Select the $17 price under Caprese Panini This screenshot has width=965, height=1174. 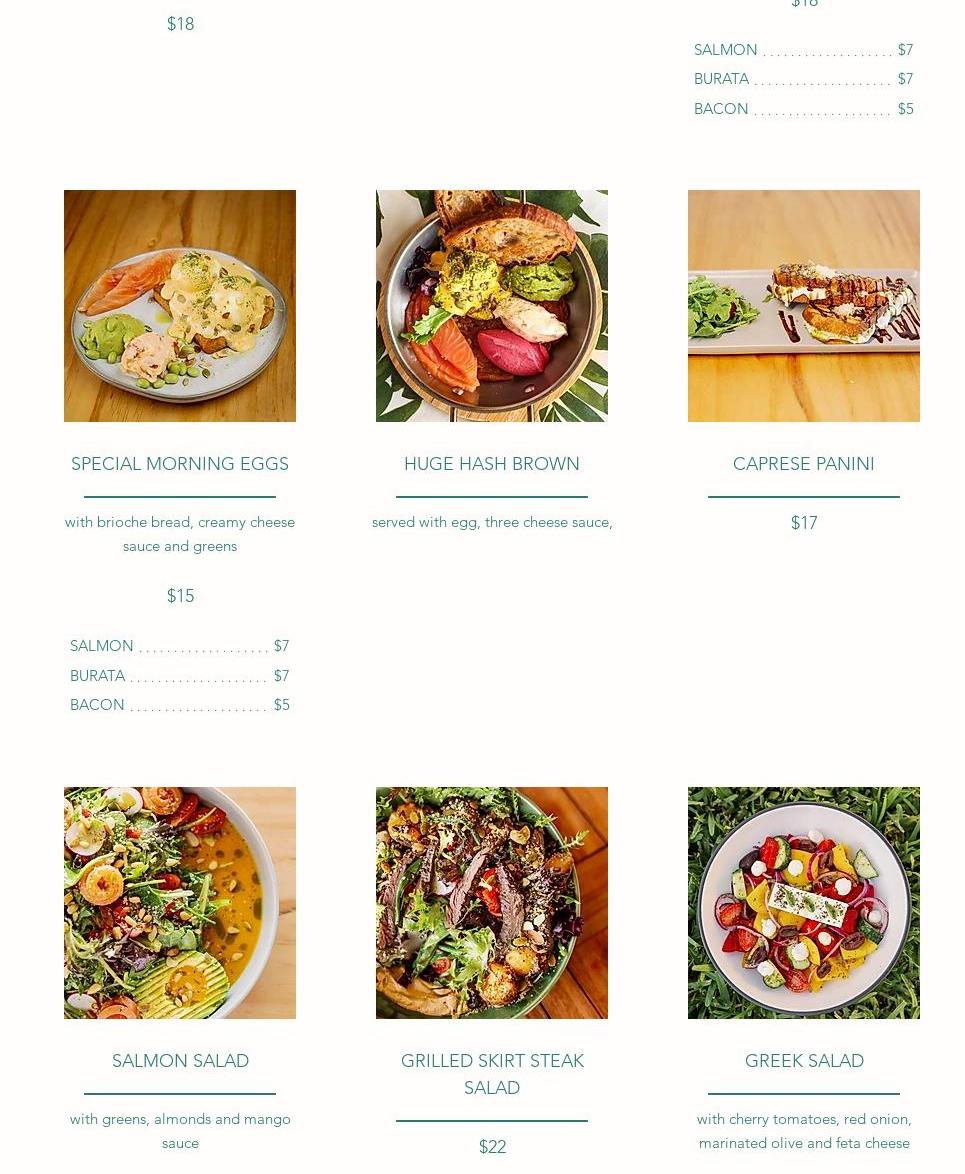804,523
